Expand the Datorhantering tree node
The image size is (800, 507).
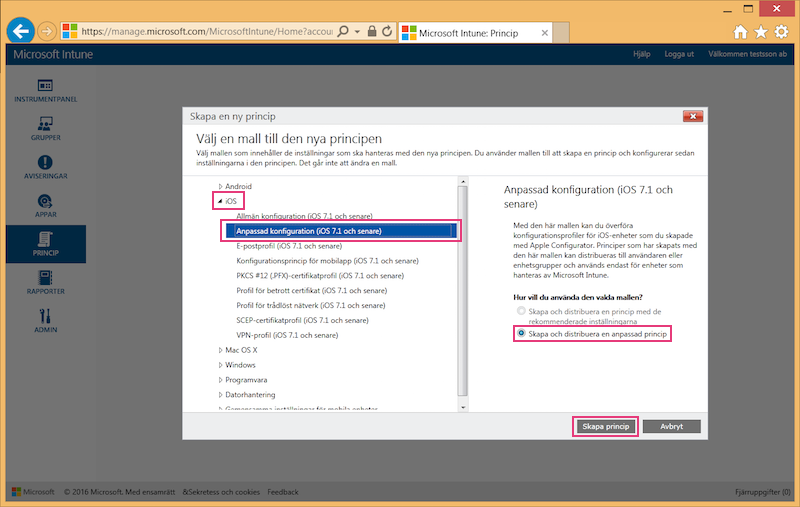point(220,395)
